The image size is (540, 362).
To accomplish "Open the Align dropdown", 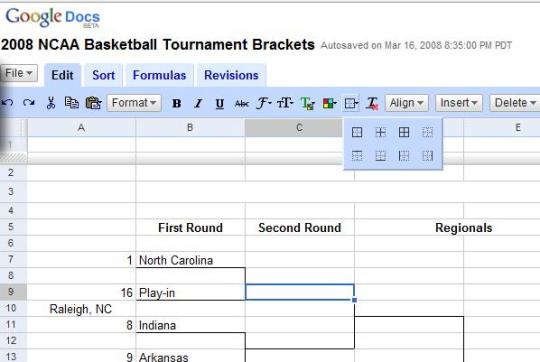I will click(407, 103).
